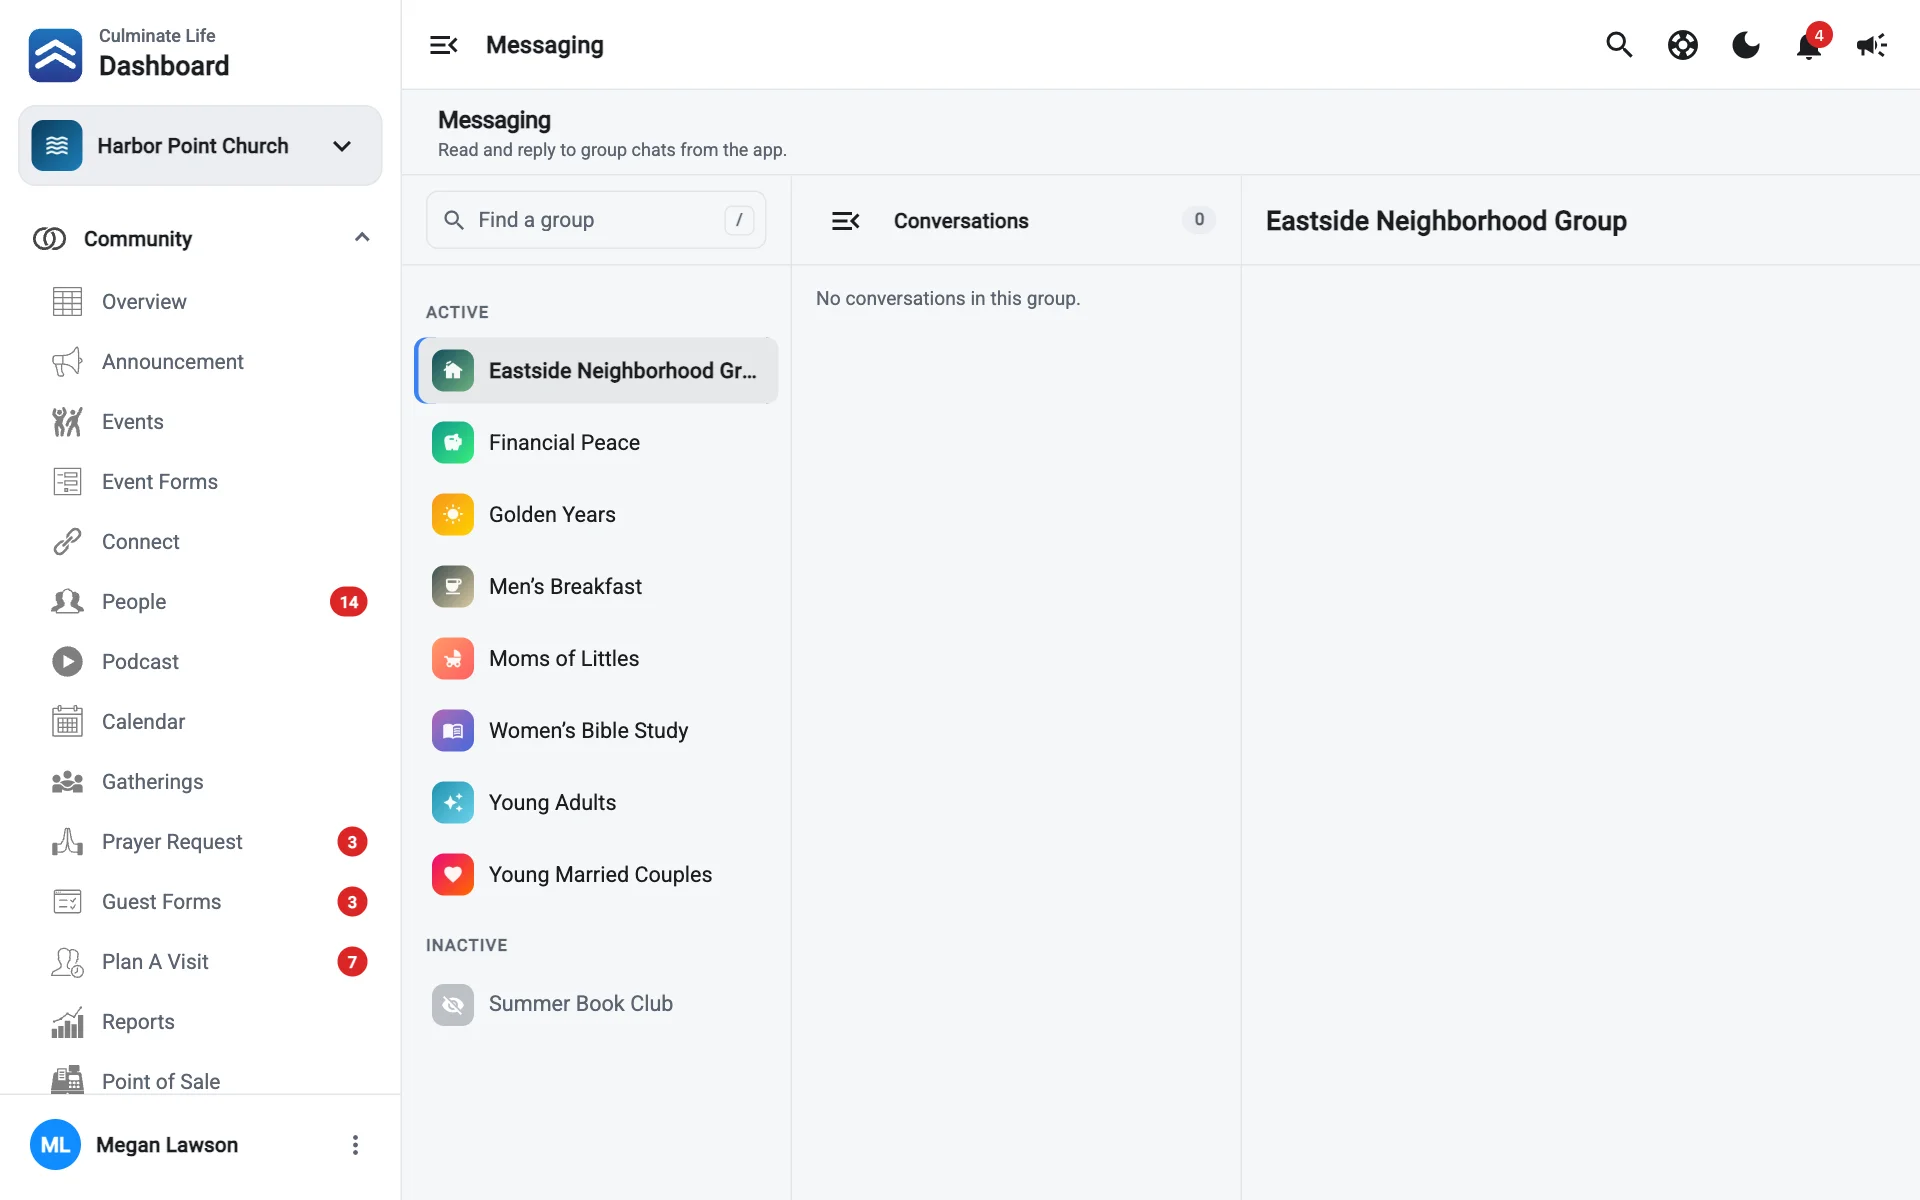Screen dimensions: 1920x1200
Task: Focus the Find a group search field
Action: pos(596,220)
